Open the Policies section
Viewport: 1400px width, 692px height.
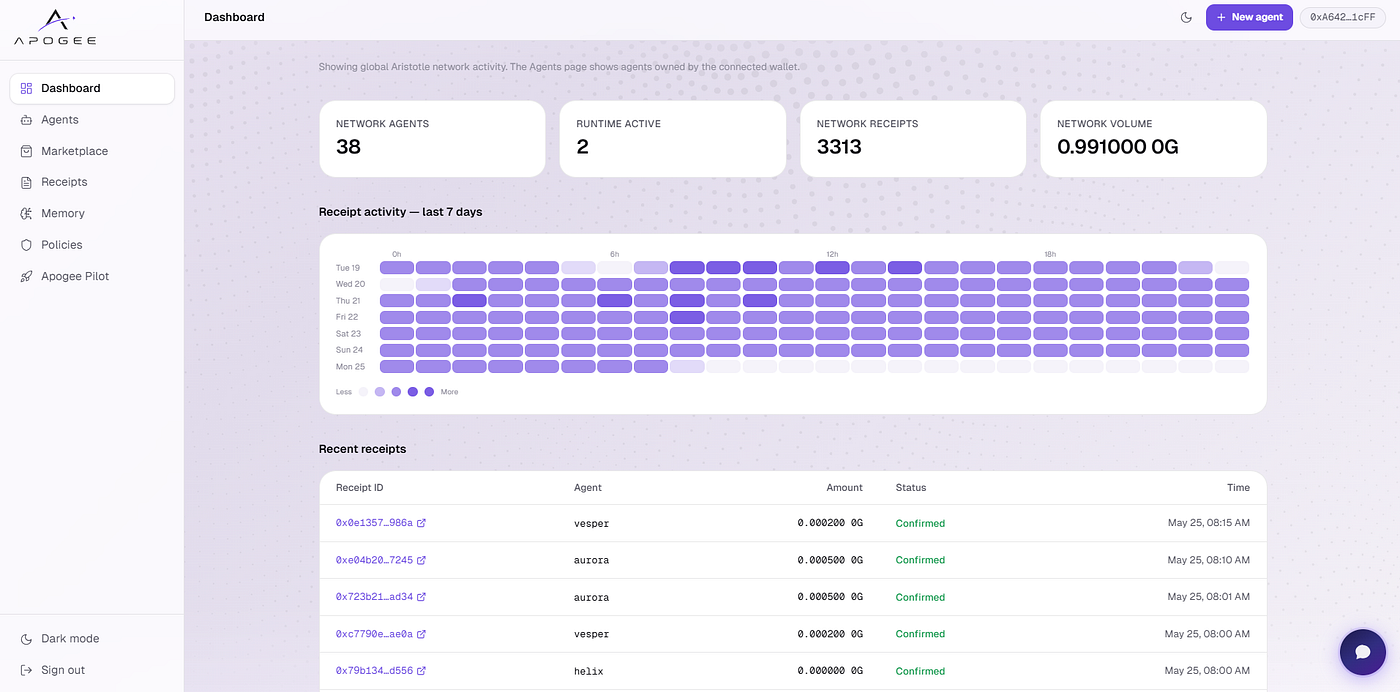(92, 245)
